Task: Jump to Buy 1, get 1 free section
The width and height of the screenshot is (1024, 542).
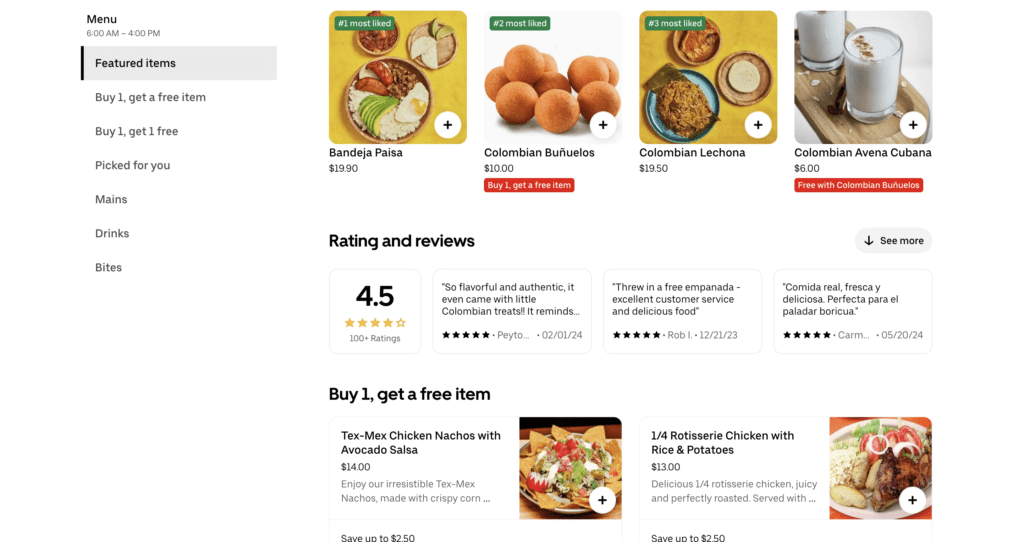Action: [136, 131]
